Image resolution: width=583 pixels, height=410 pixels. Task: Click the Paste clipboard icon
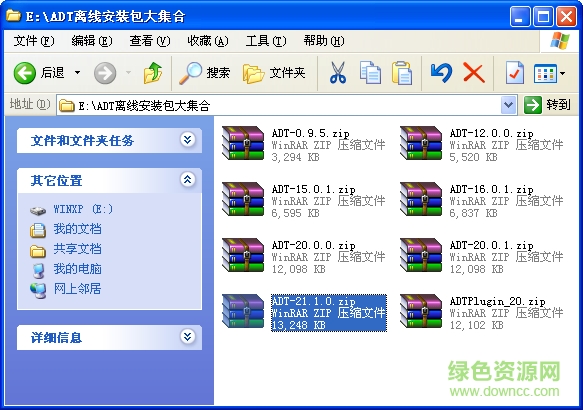[x=402, y=72]
